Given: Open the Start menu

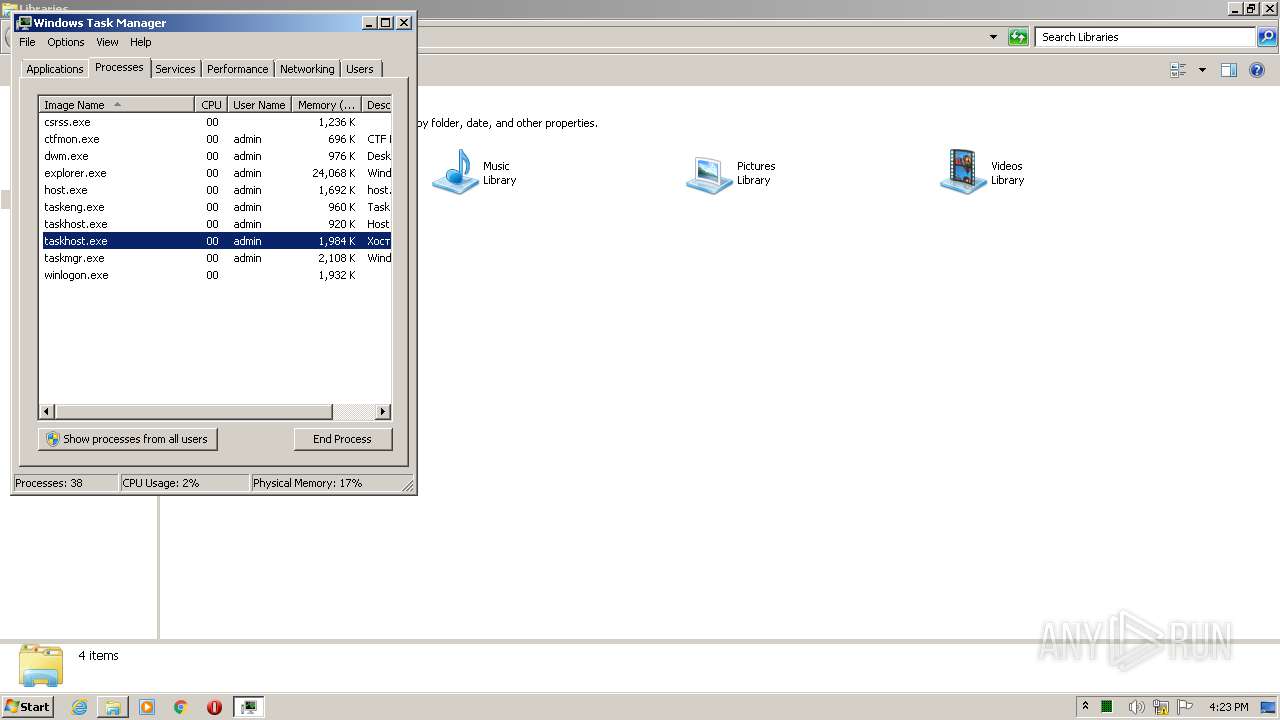Looking at the screenshot, I should tap(27, 707).
